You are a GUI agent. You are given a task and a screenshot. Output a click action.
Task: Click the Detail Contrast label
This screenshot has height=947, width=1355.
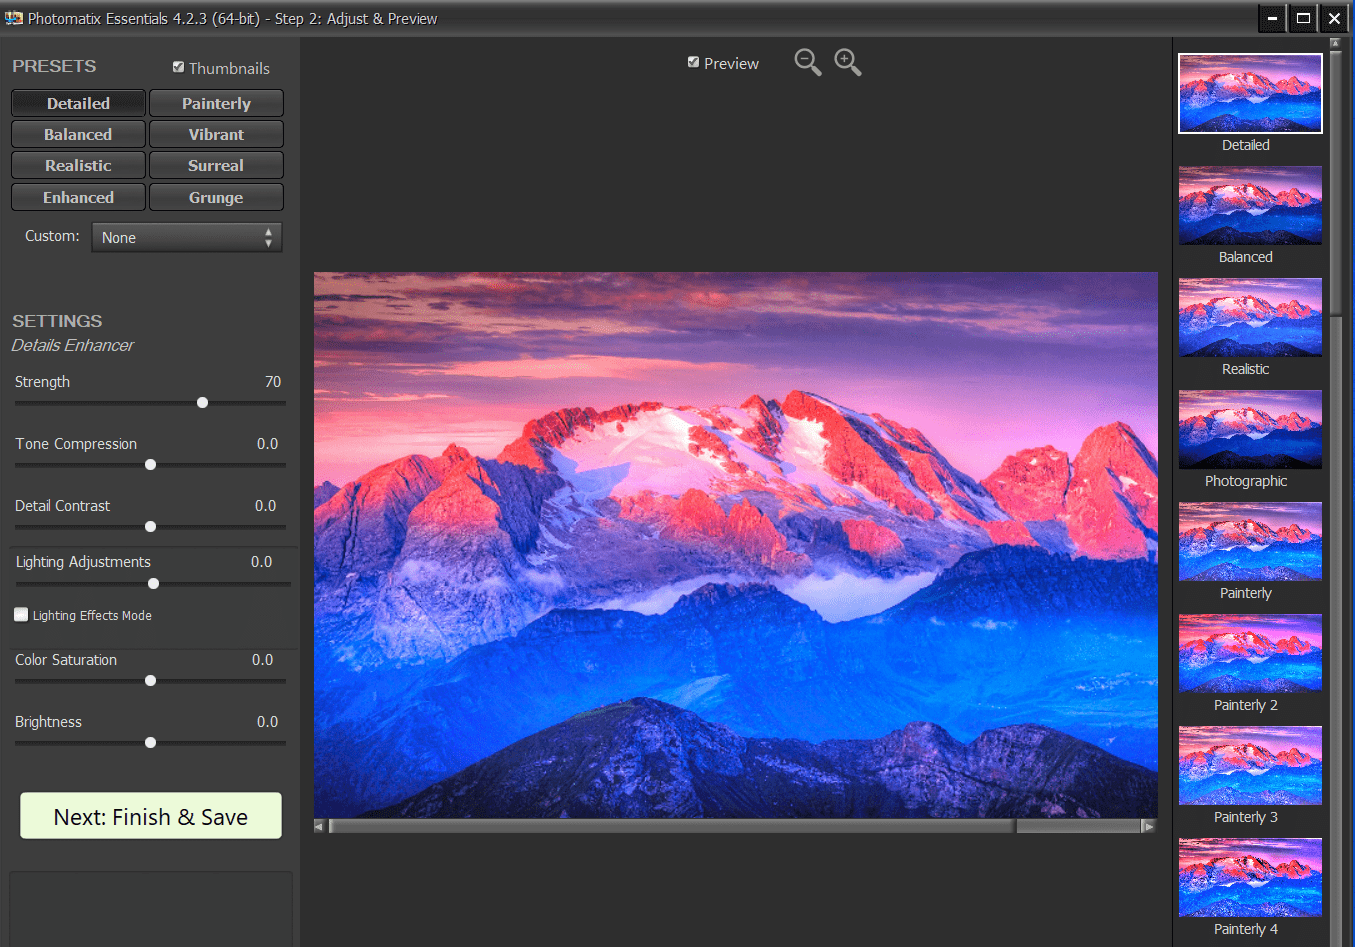tap(62, 506)
